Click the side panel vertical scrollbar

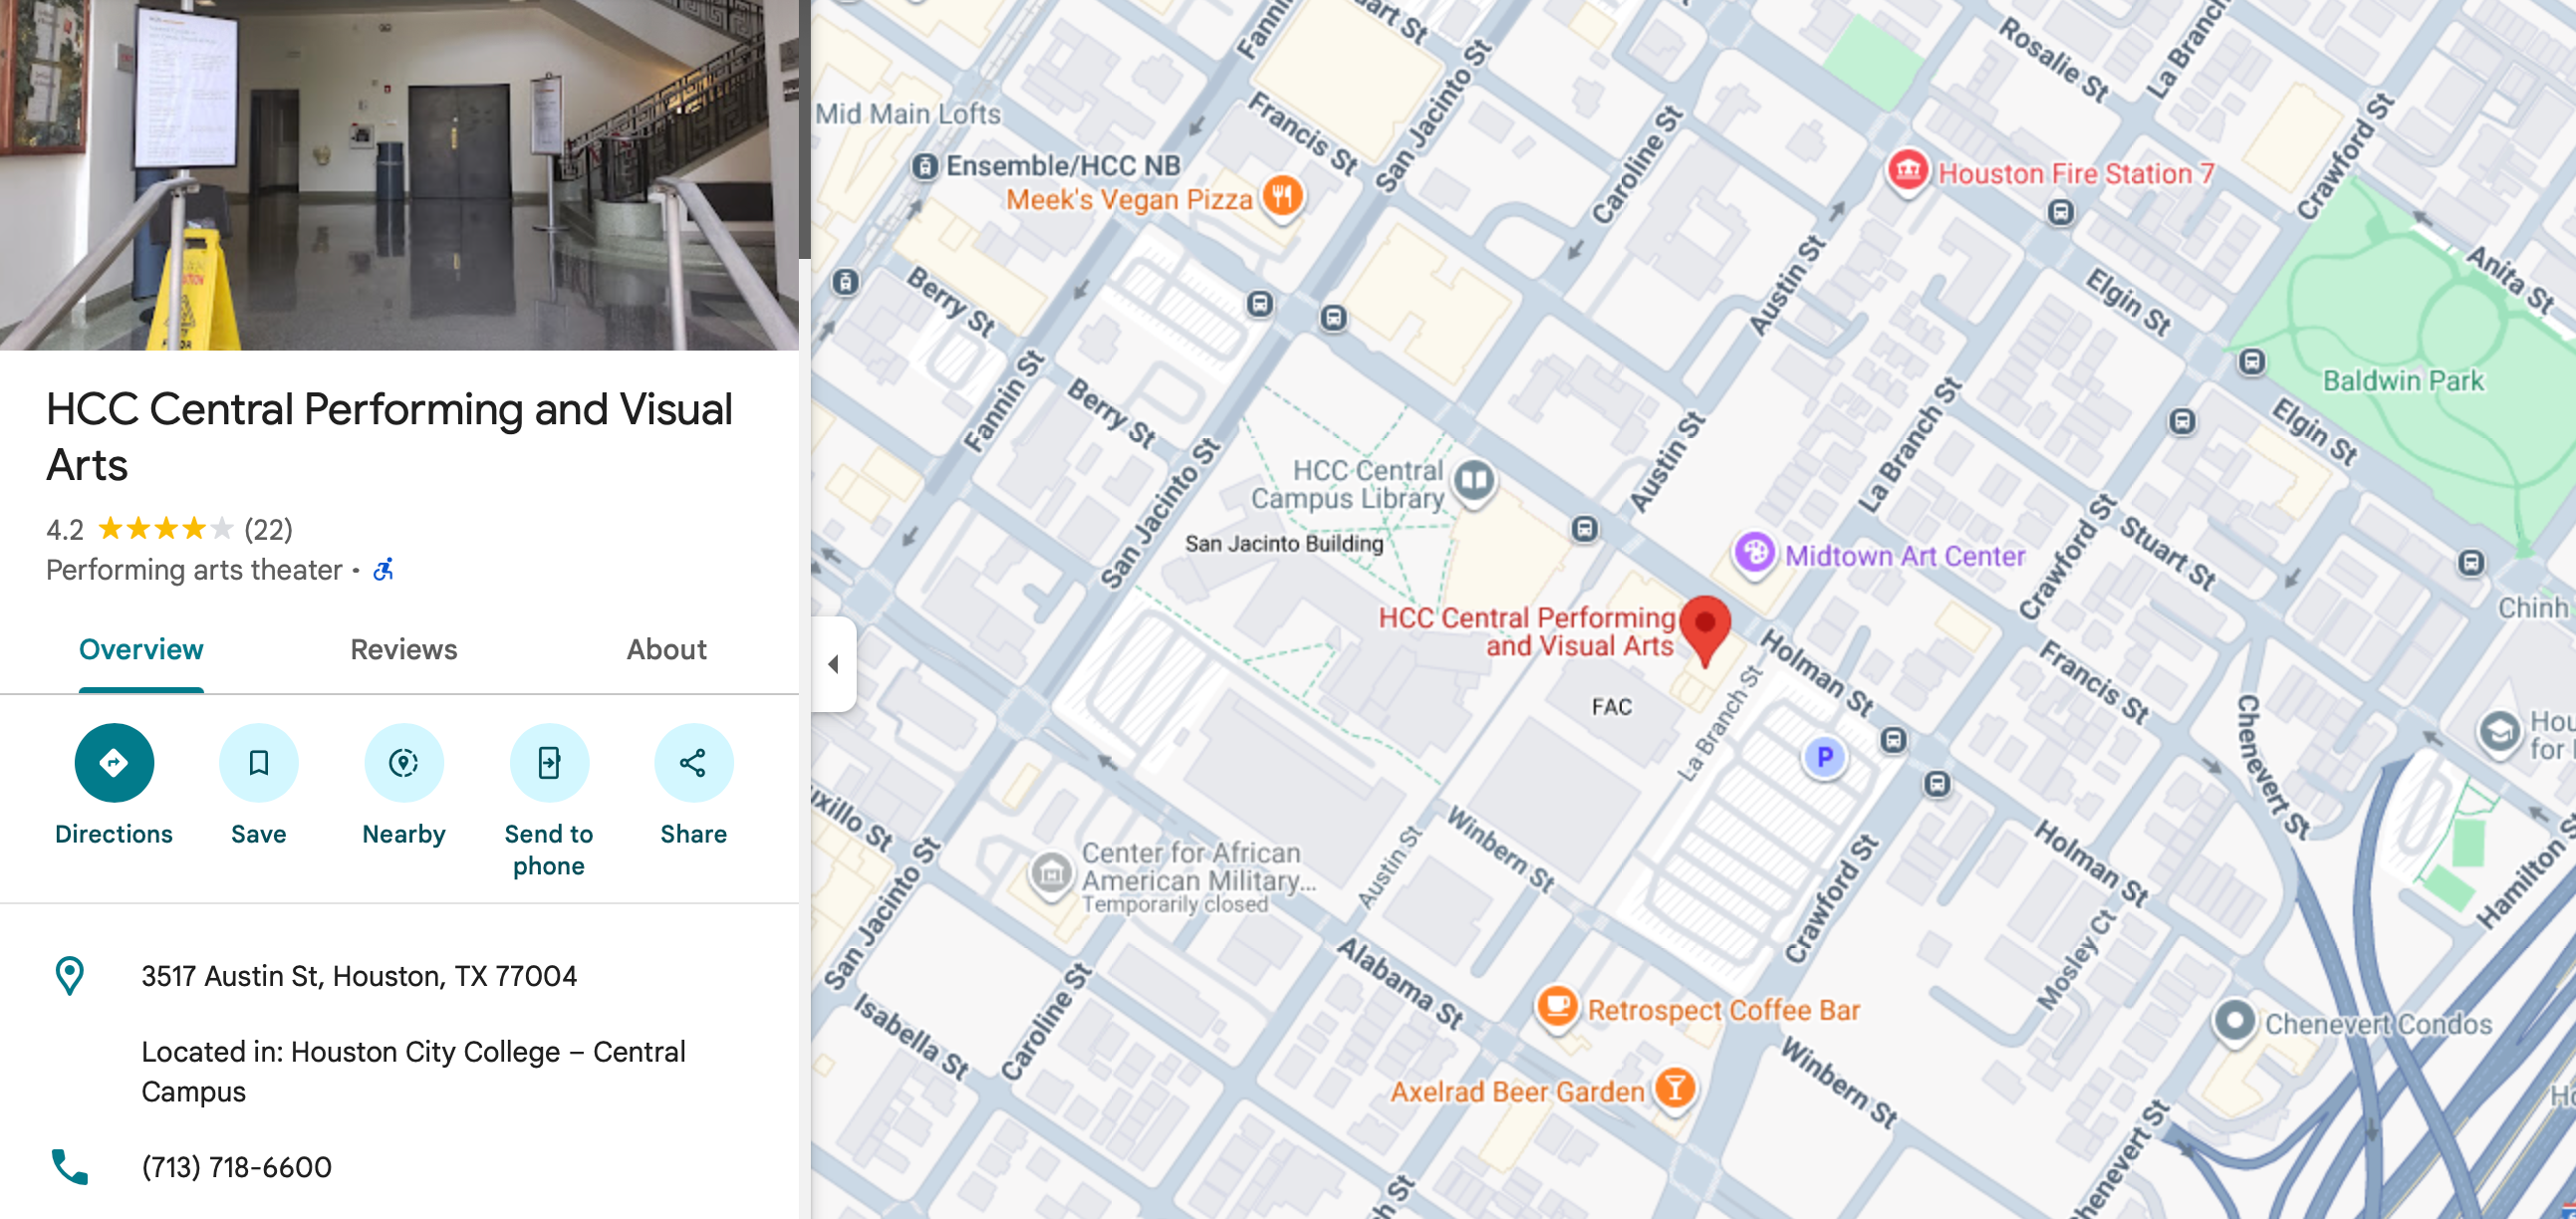804,128
